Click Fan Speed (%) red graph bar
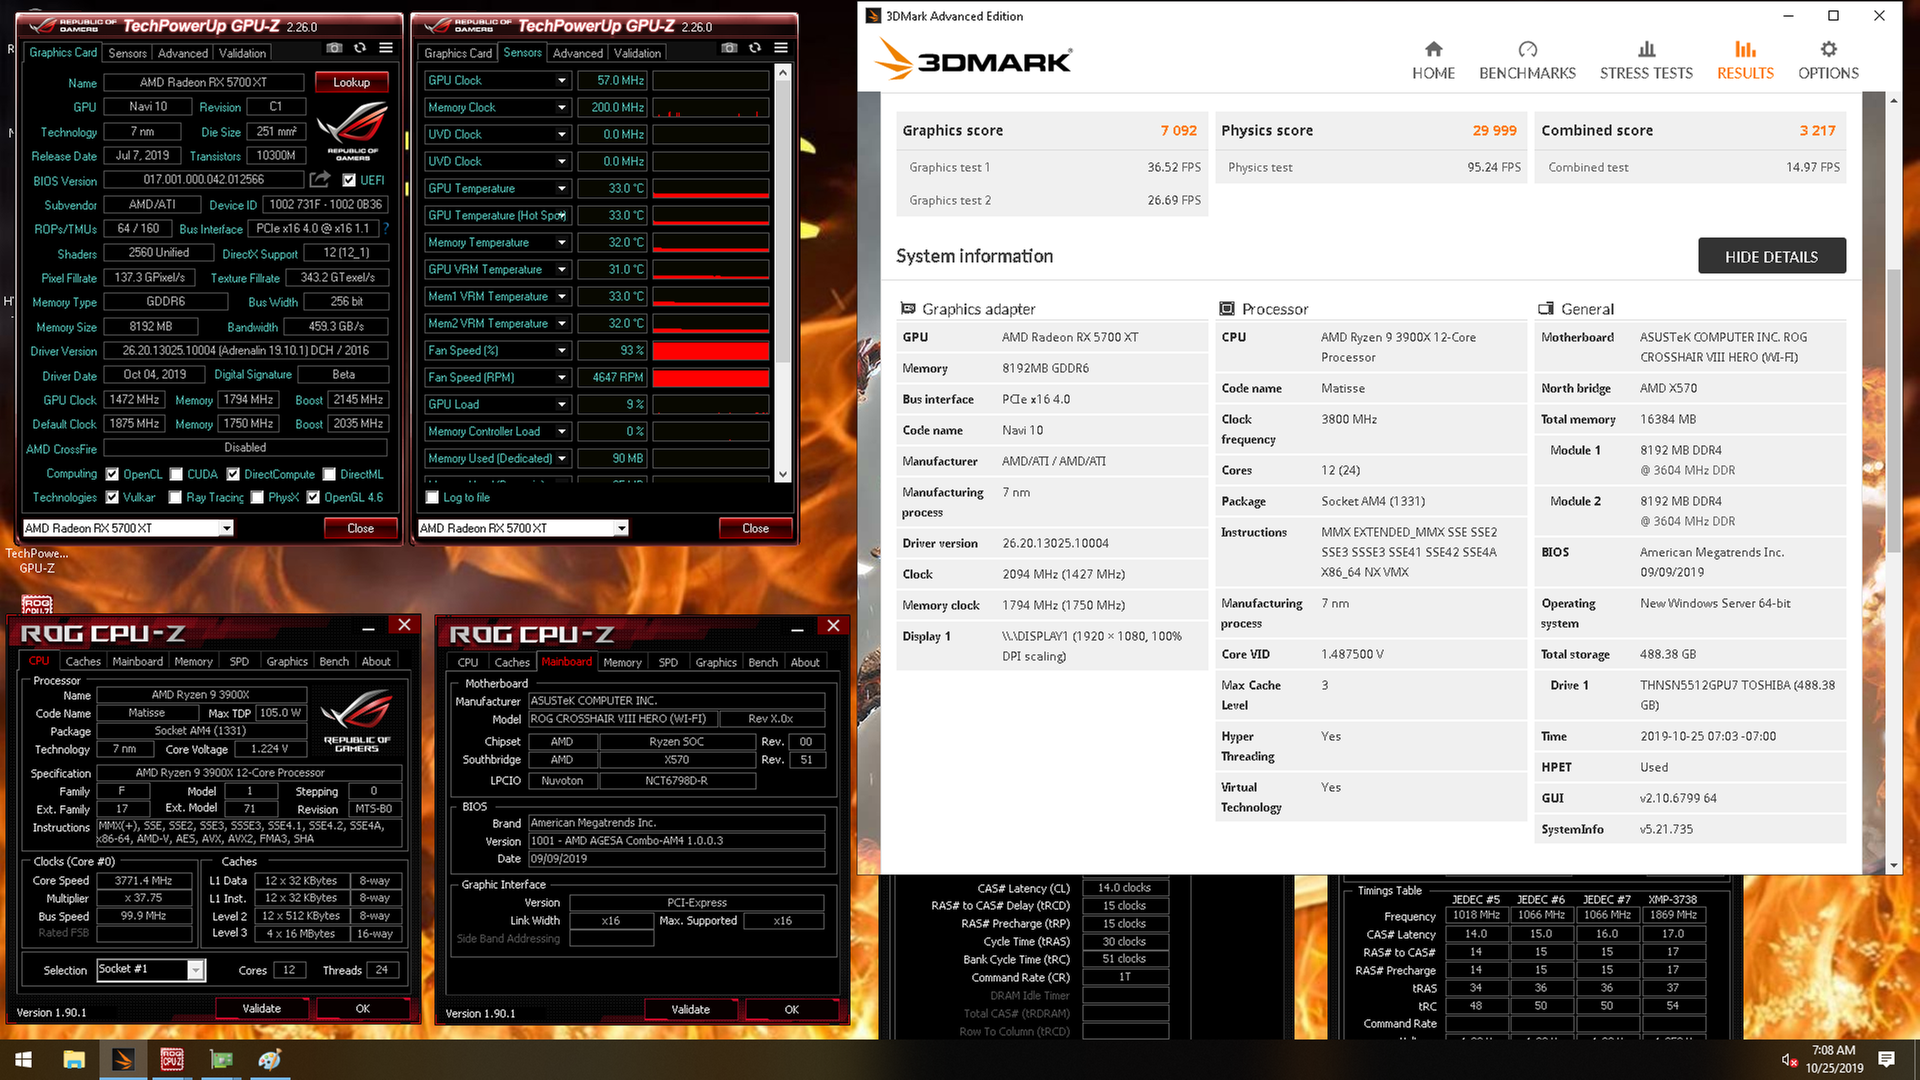The width and height of the screenshot is (1920, 1080). tap(710, 350)
